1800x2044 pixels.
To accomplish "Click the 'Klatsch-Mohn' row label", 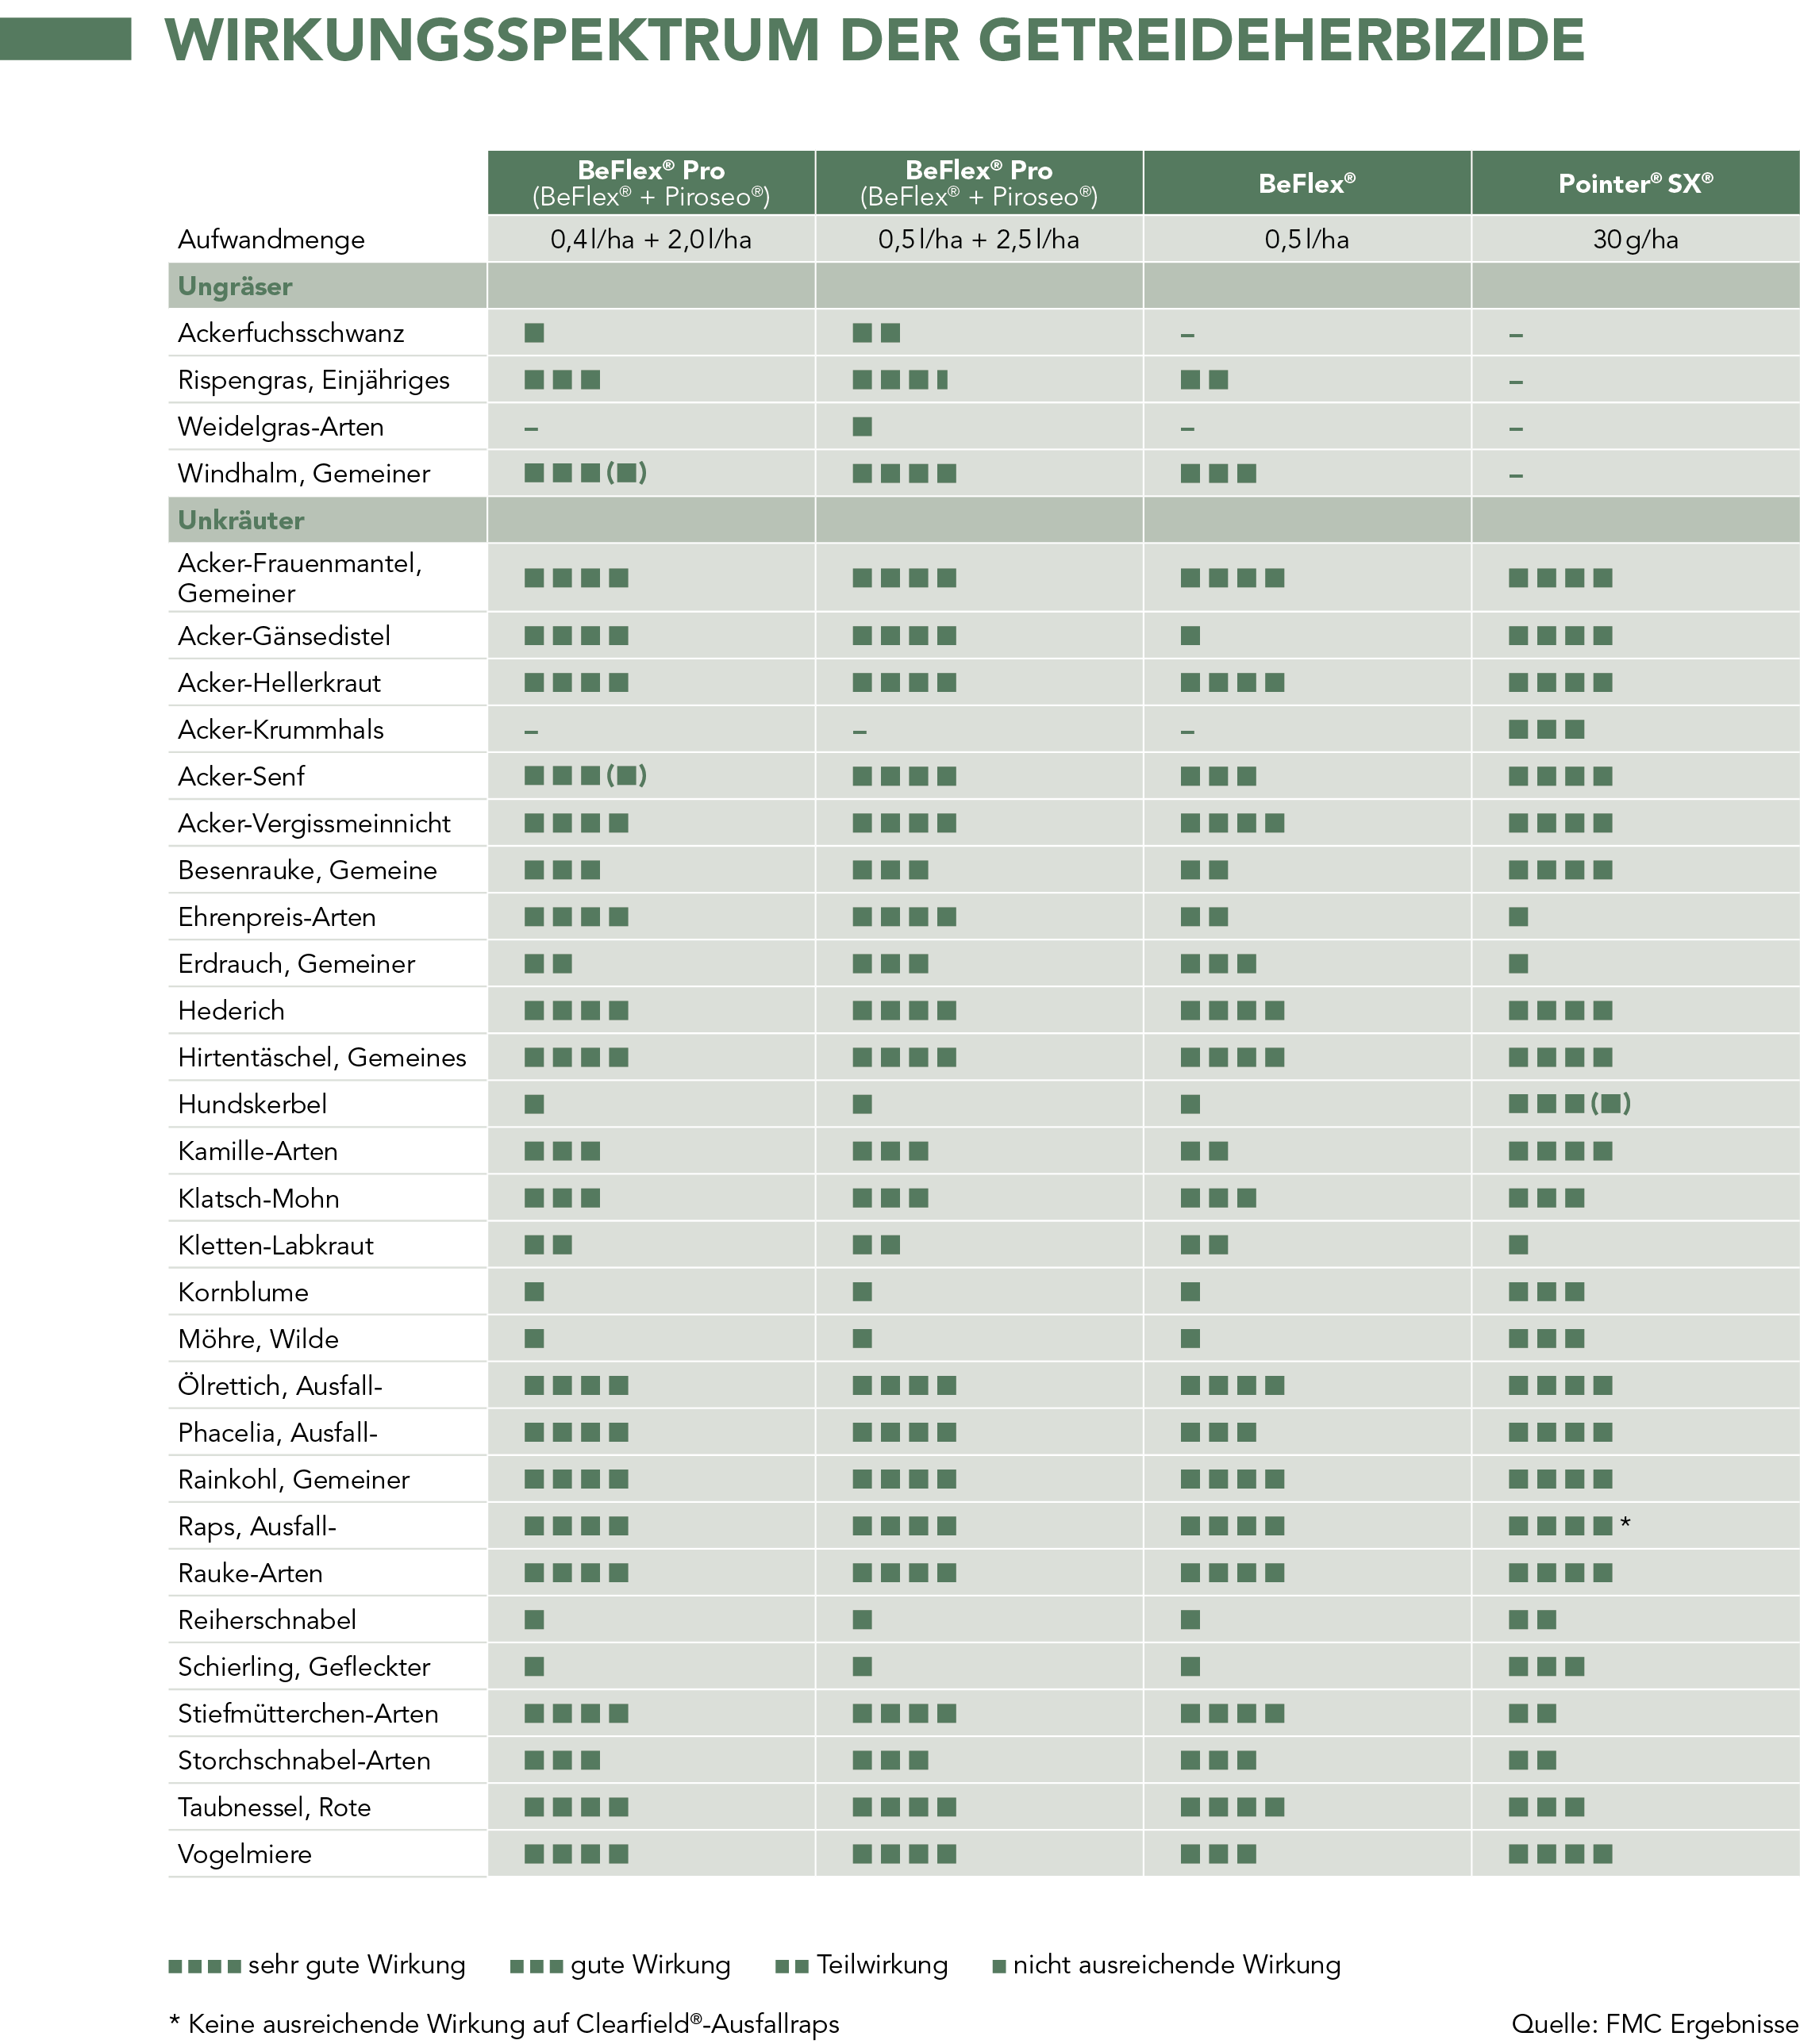I will [258, 1198].
